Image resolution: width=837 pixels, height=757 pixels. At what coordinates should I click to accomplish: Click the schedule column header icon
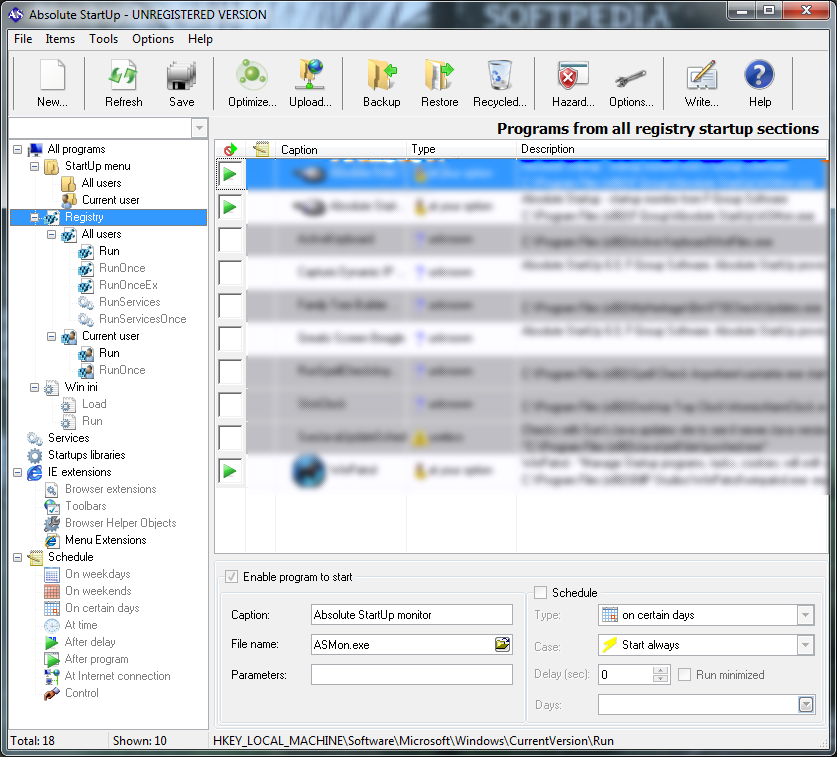point(261,149)
